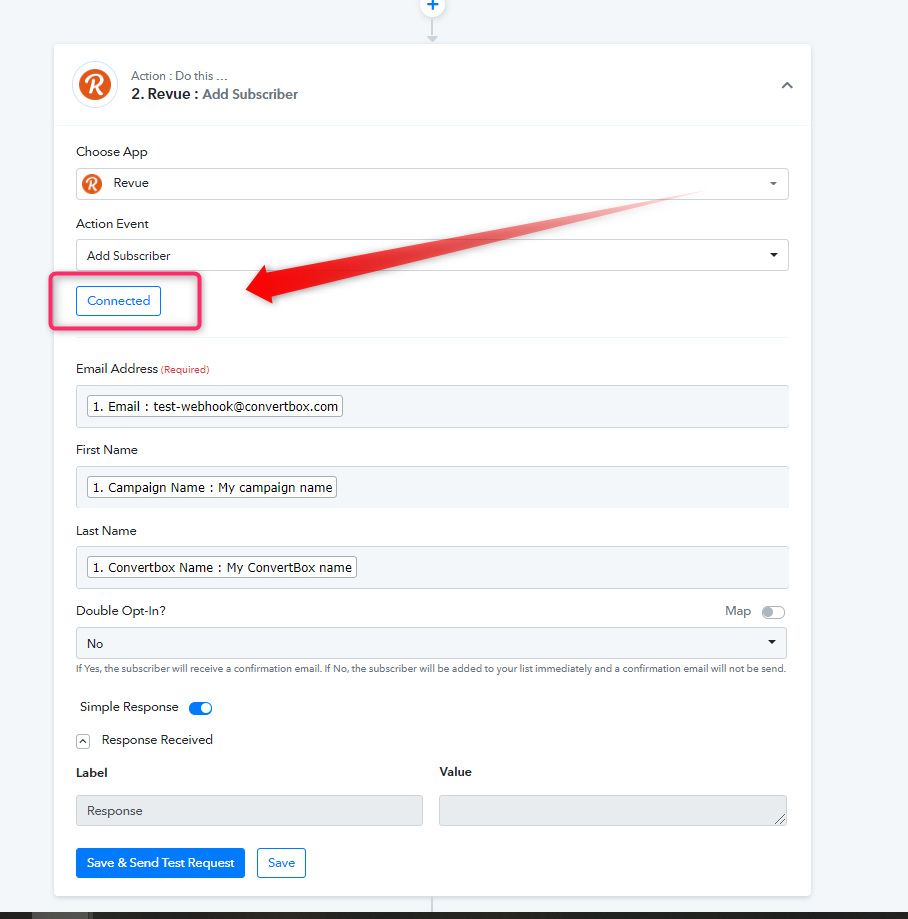Open the Double Opt-In dropdown

pyautogui.click(x=431, y=643)
